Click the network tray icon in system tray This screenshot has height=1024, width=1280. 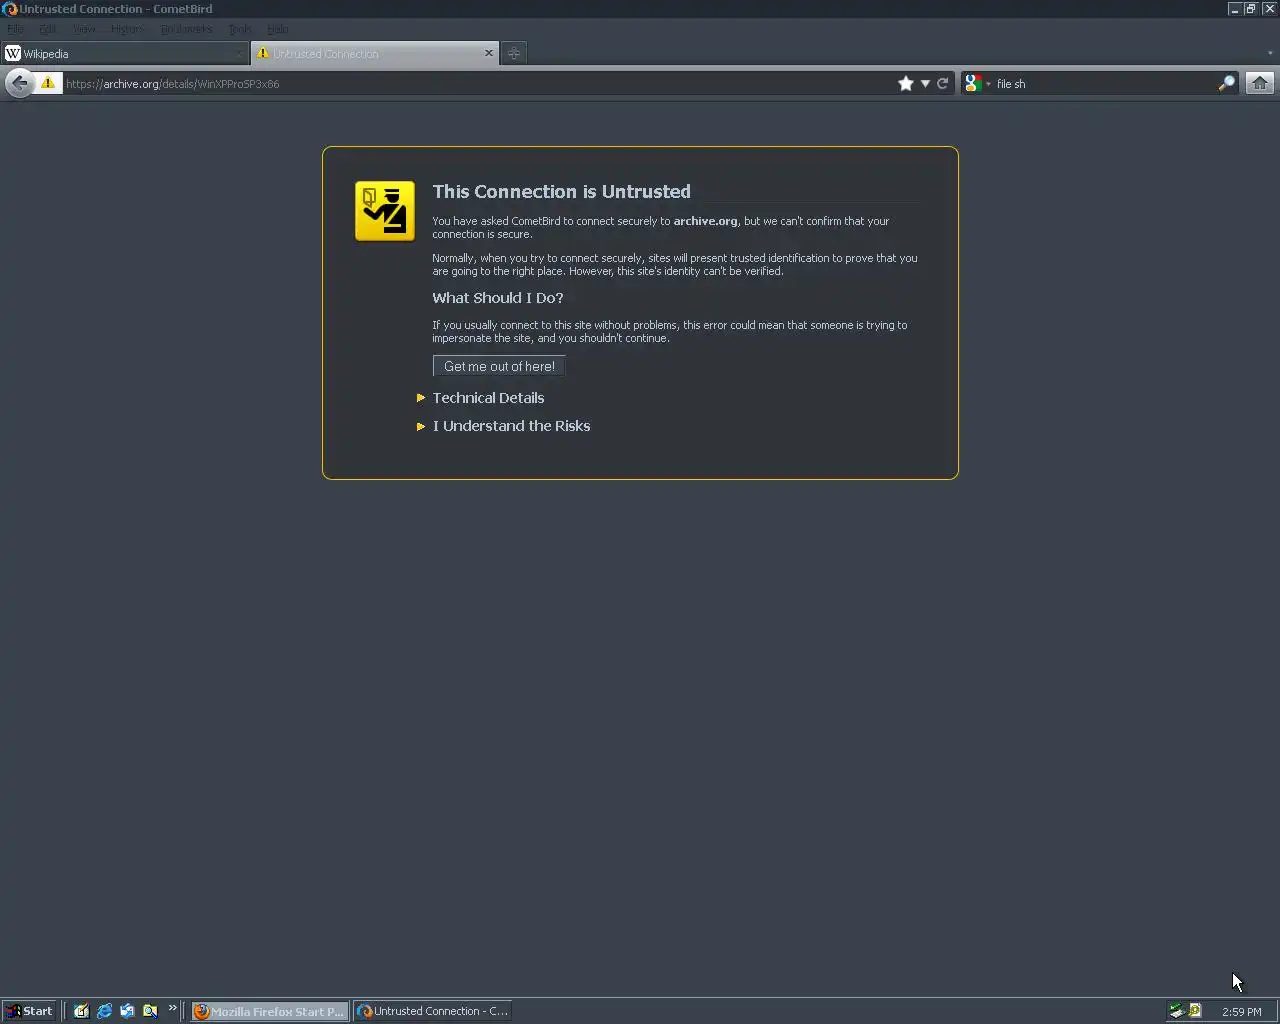click(x=1176, y=1011)
